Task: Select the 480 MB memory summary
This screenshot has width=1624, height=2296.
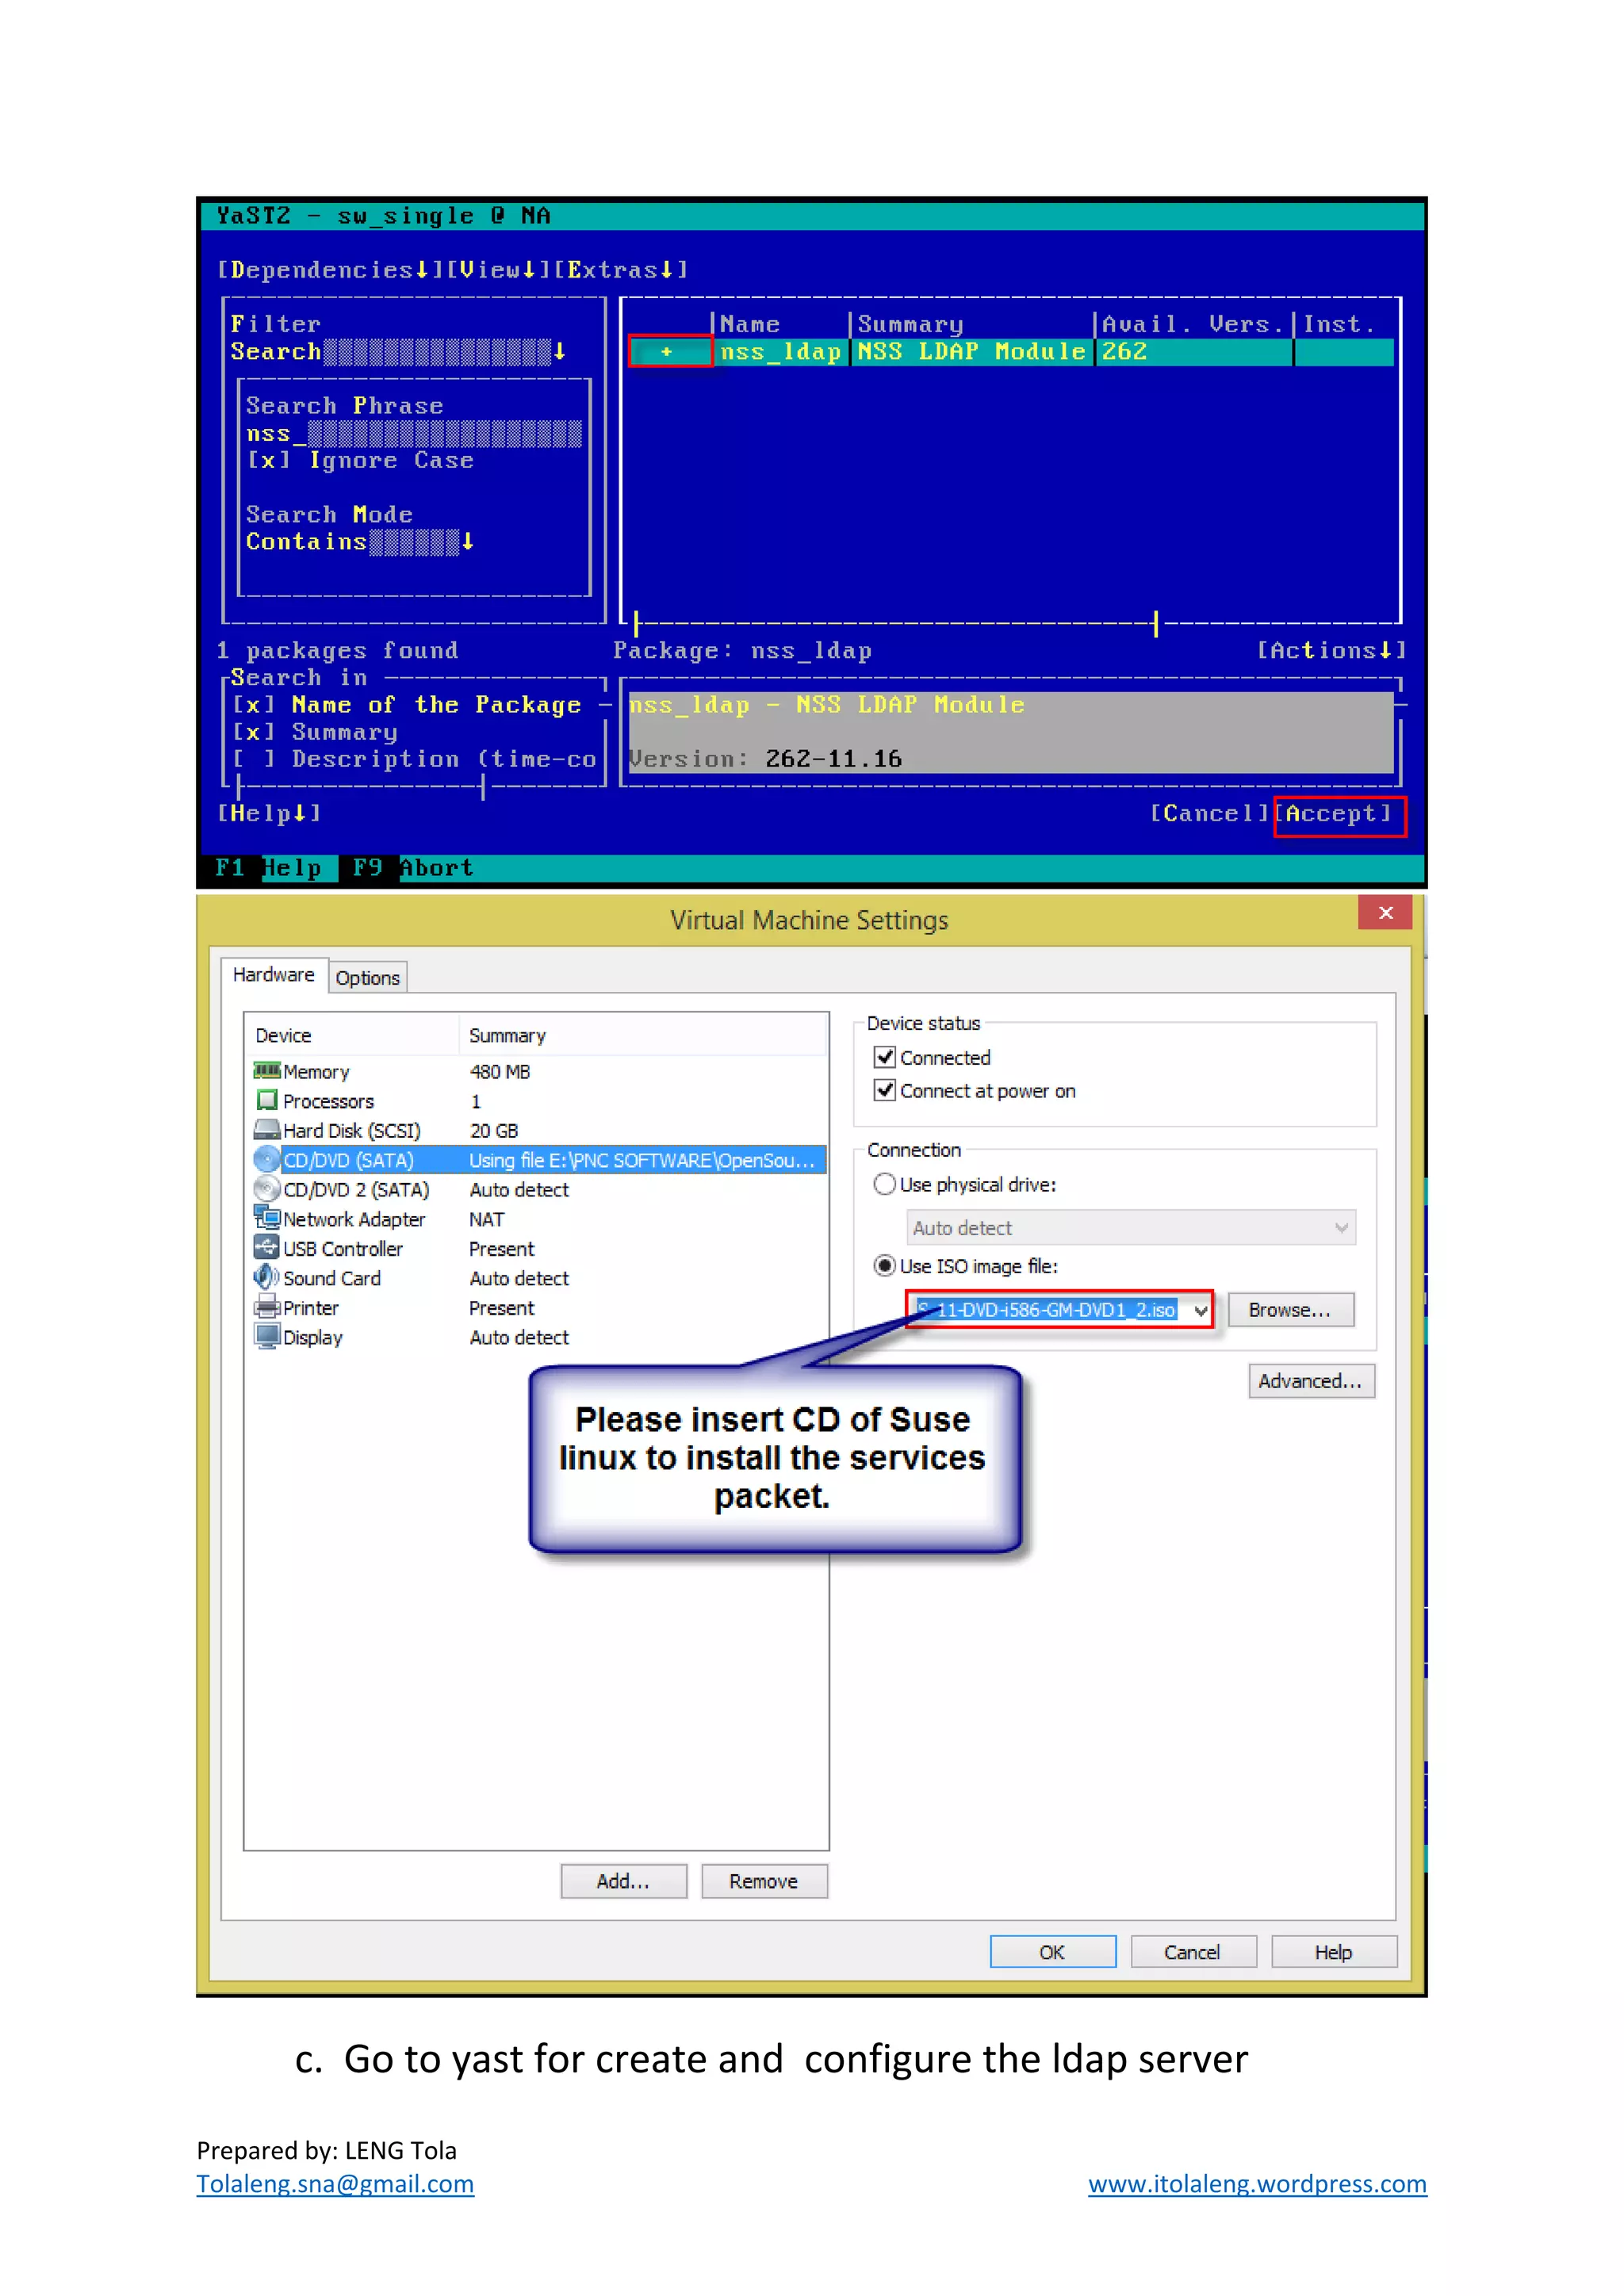Action: (500, 1071)
